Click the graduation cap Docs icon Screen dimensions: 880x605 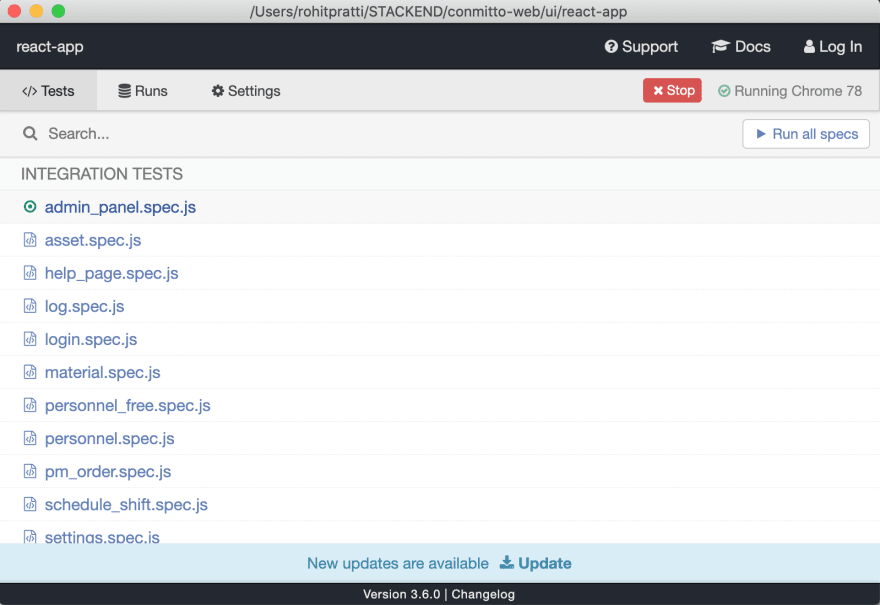pos(720,47)
